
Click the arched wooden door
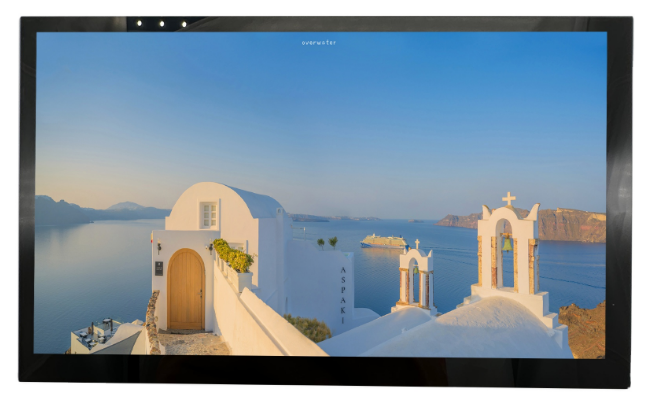[185, 289]
